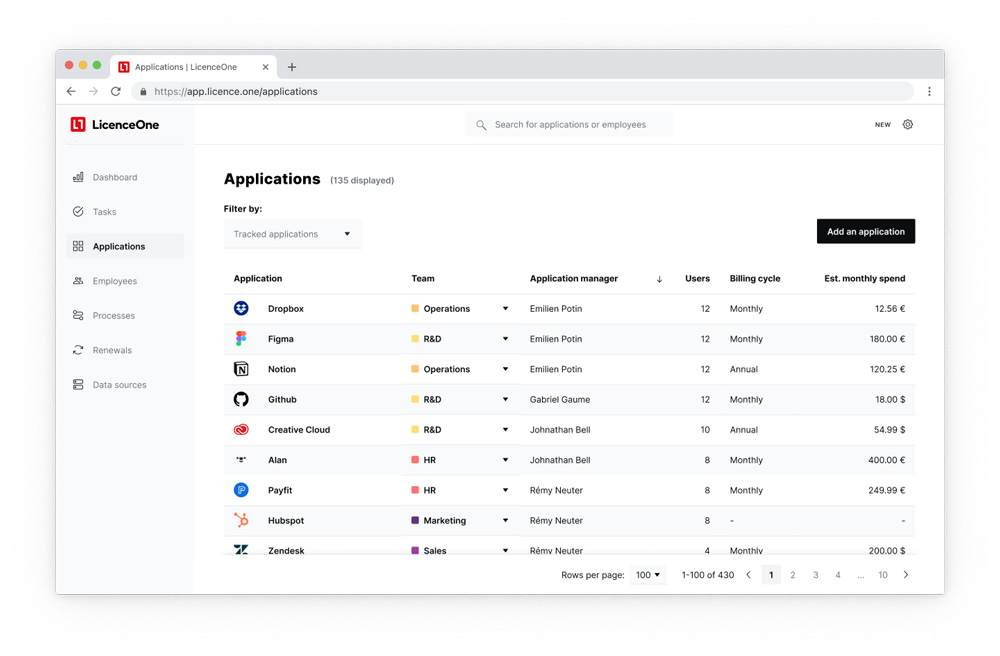Expand team dropdown for Hubspot
Viewport: 1000px width, 656px height.
pyautogui.click(x=505, y=520)
